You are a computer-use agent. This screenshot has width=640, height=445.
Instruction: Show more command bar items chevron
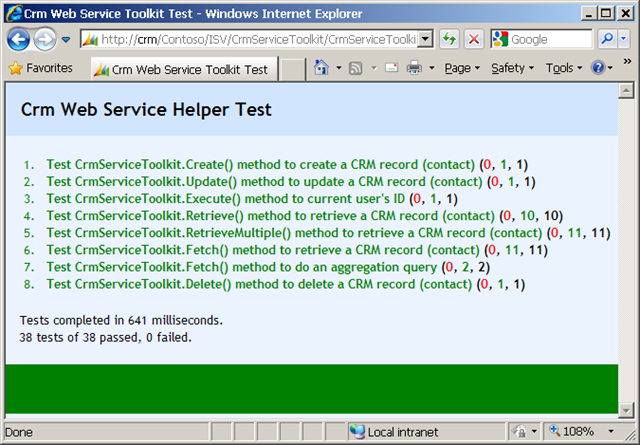pos(627,62)
